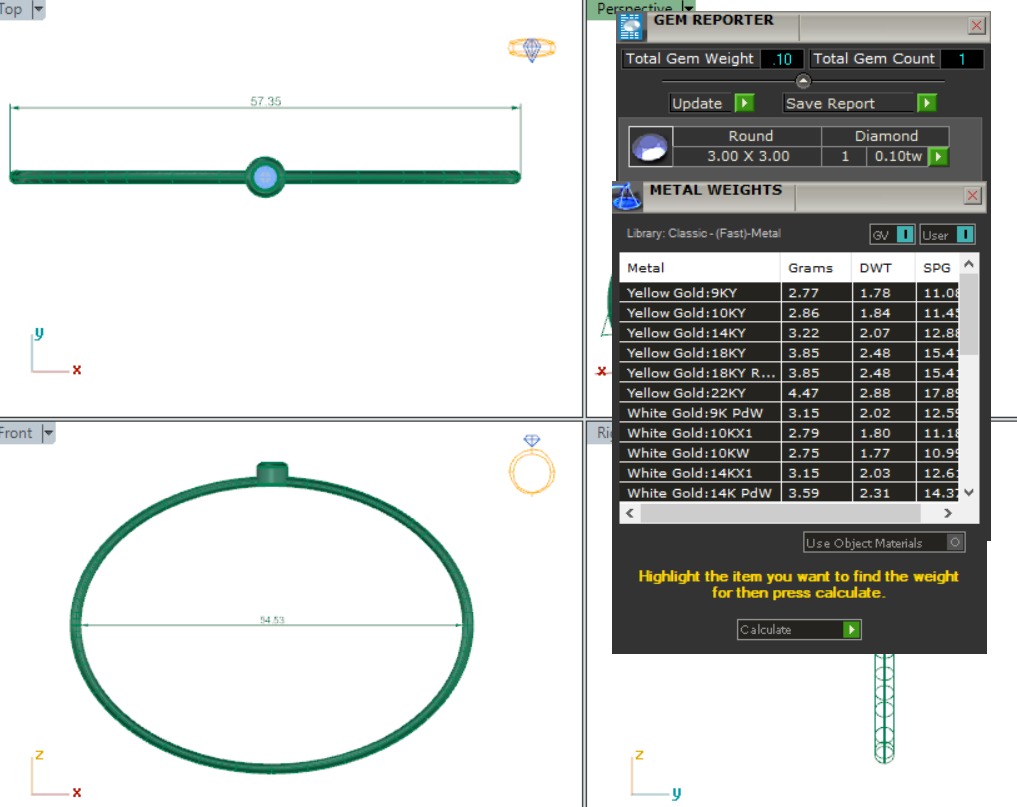The width and height of the screenshot is (1017, 807).
Task: Click the Front viewport label
Action: click(16, 433)
